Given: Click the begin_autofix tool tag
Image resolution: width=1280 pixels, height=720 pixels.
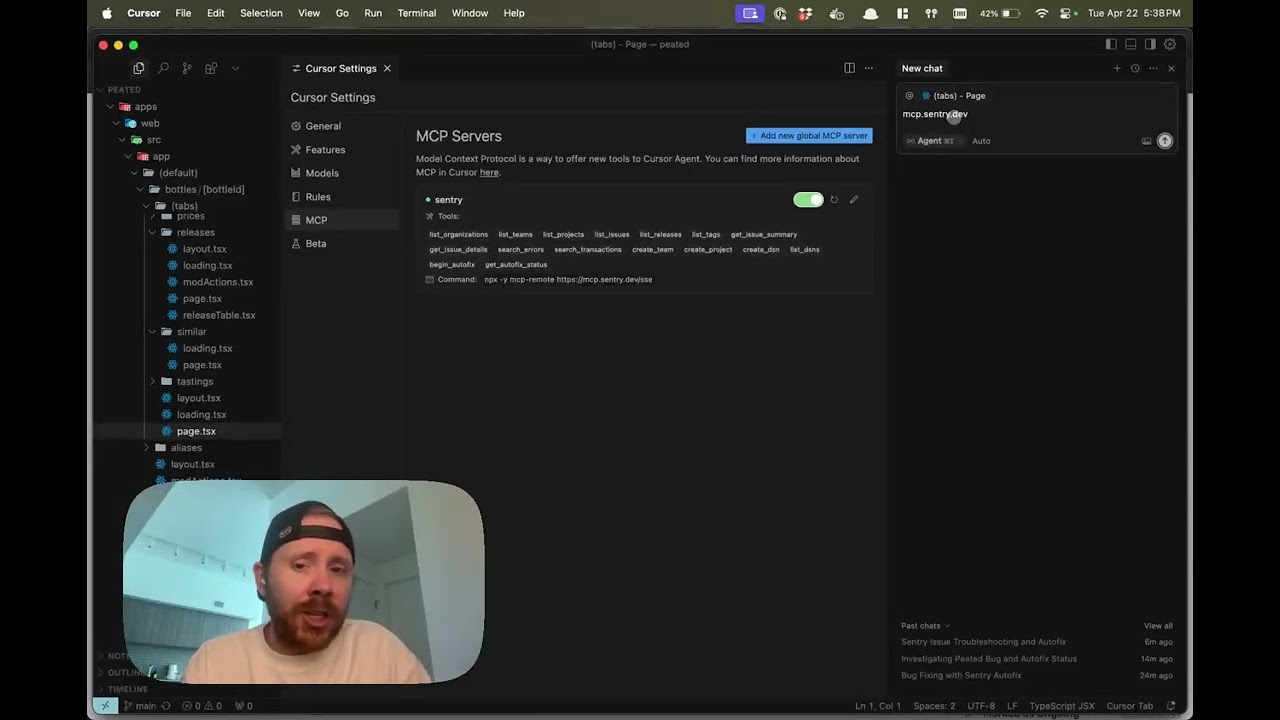Looking at the screenshot, I should click(452, 265).
